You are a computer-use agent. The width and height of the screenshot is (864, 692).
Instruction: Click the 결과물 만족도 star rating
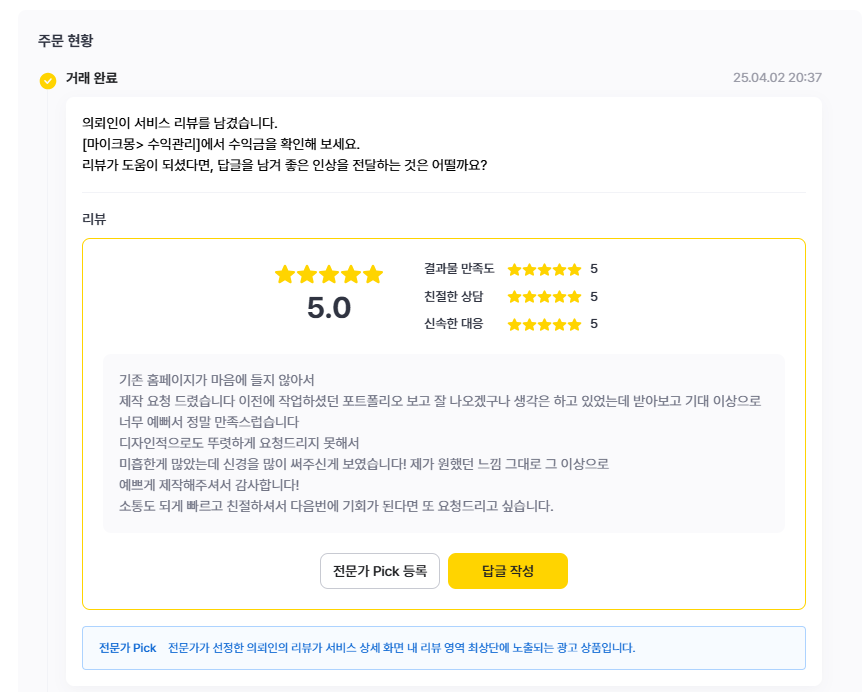point(544,270)
